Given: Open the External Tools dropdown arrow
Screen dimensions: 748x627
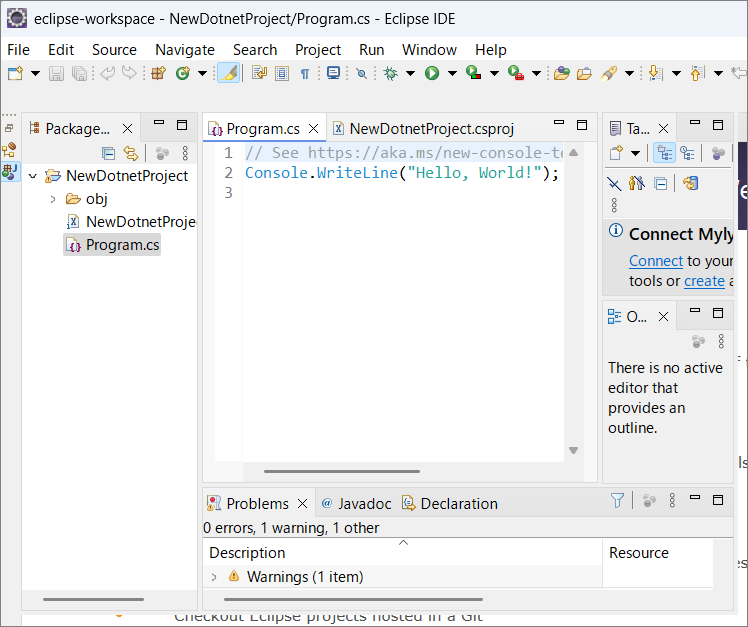Looking at the screenshot, I should (536, 73).
